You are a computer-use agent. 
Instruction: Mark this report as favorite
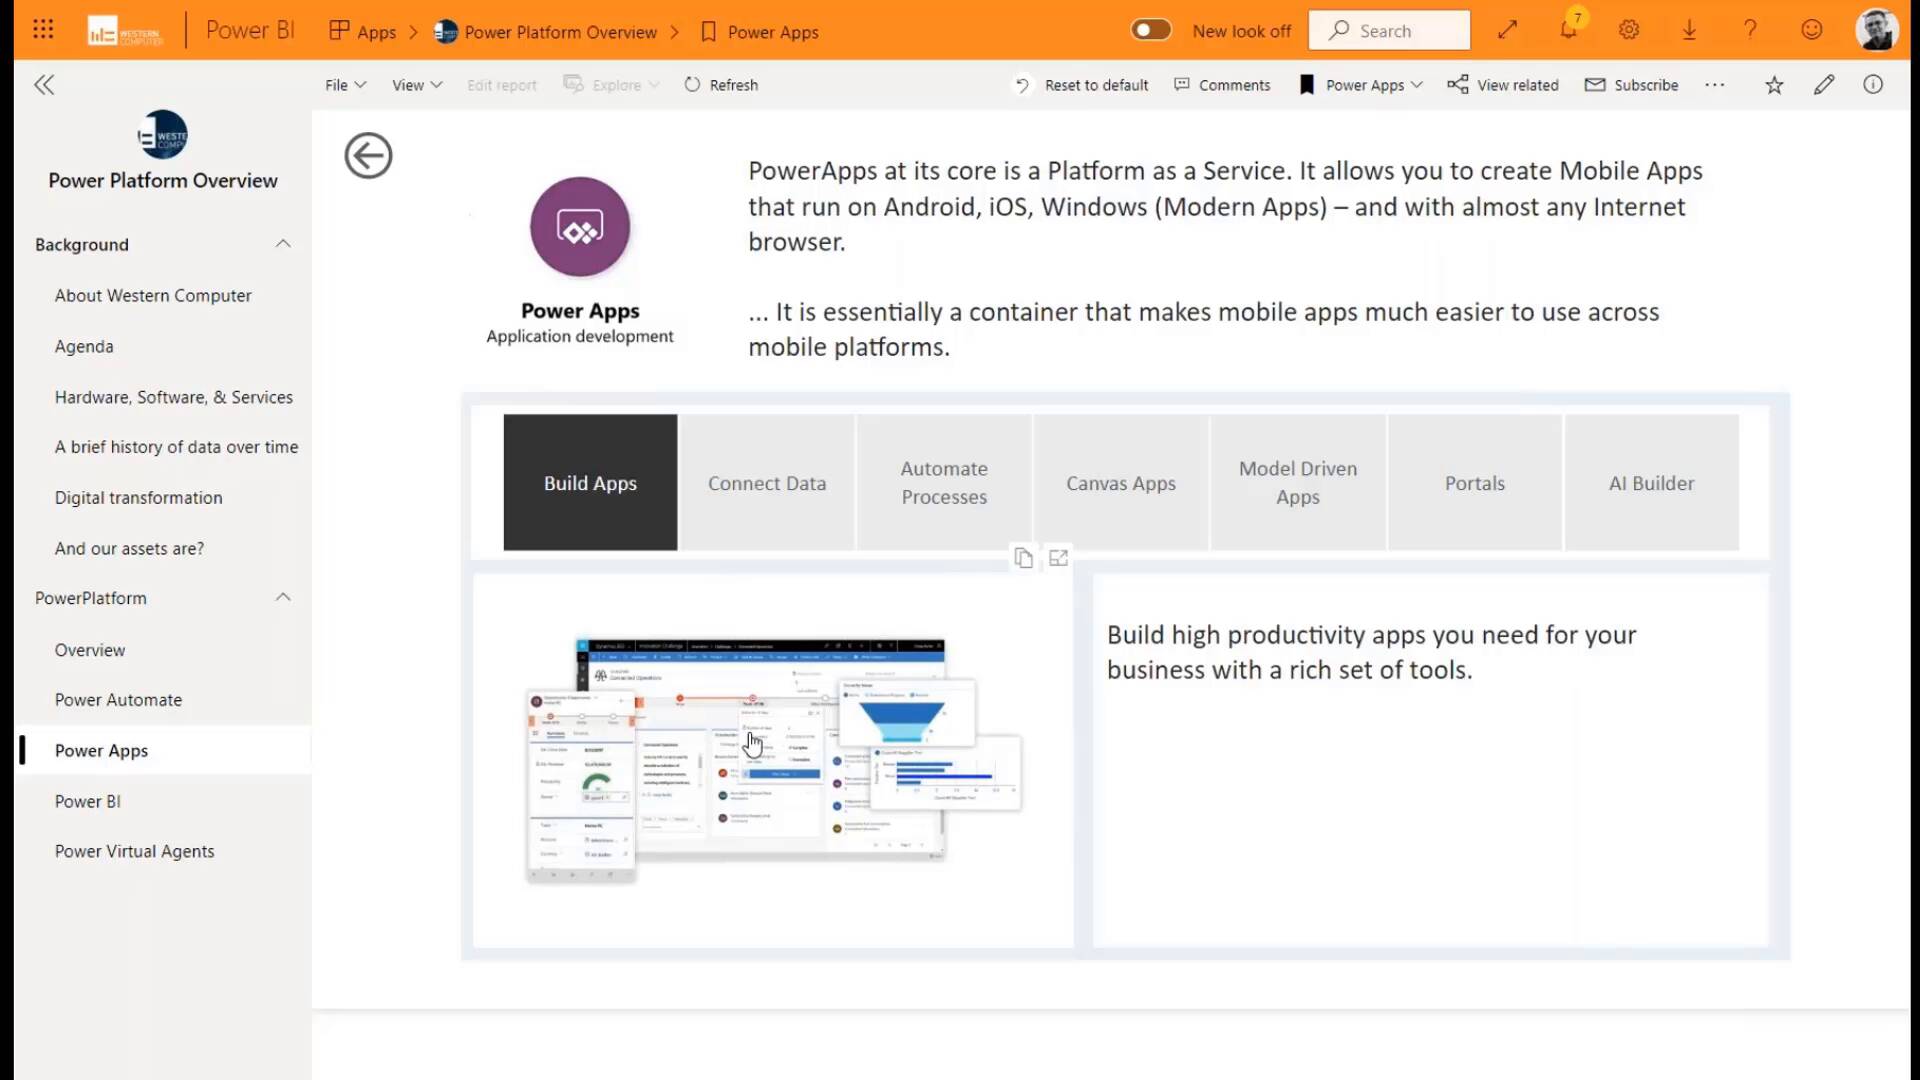(1774, 85)
